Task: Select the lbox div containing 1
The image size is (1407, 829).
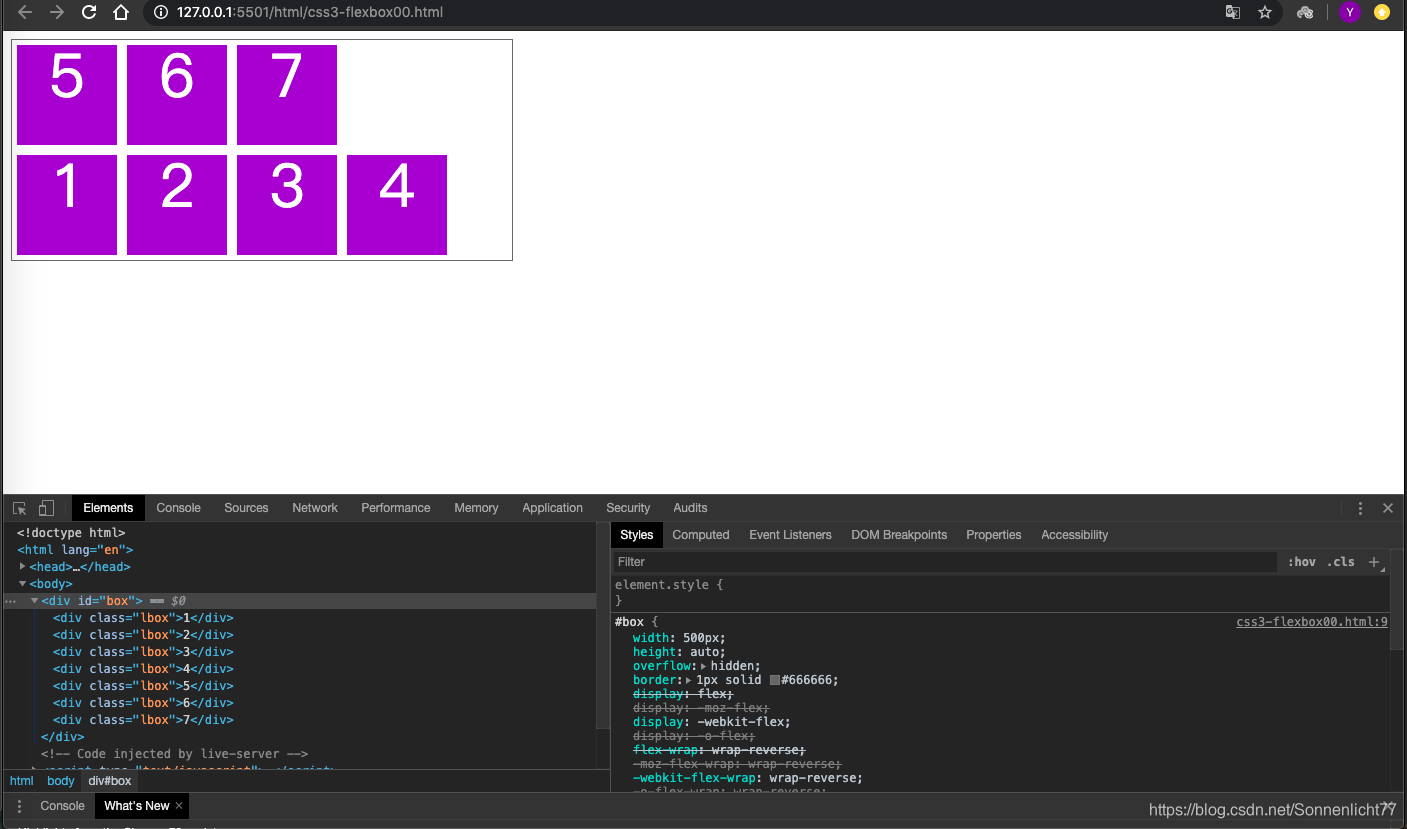Action: tap(143, 618)
